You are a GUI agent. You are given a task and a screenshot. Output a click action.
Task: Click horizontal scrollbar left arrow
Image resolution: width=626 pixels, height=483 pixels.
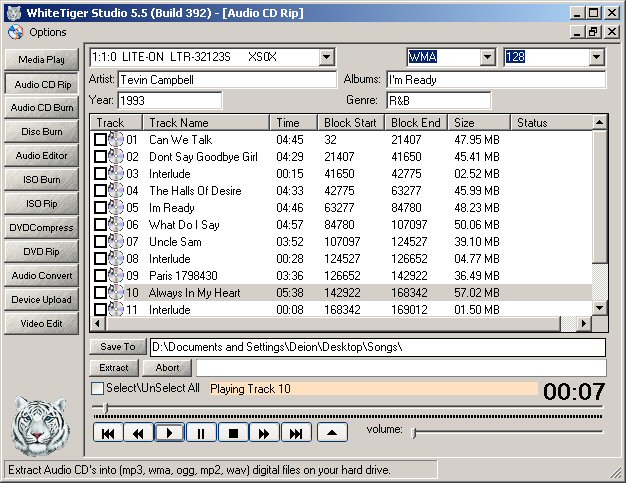point(98,323)
